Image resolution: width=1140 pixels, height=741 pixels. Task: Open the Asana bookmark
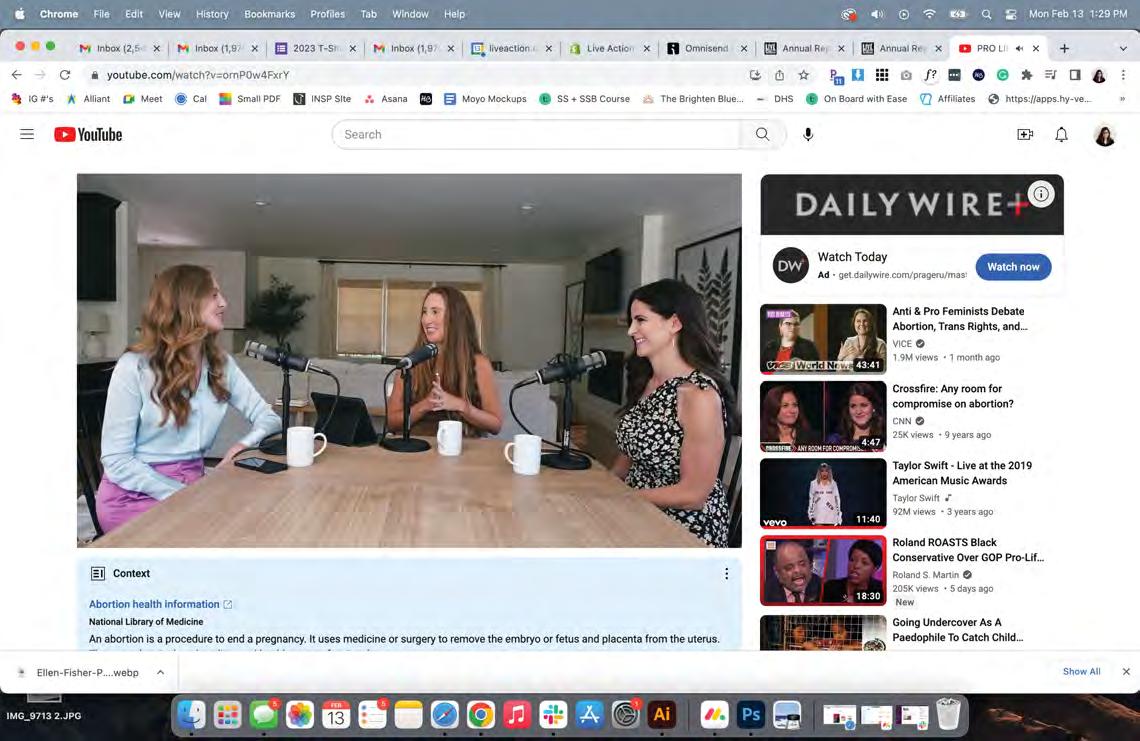tap(386, 99)
